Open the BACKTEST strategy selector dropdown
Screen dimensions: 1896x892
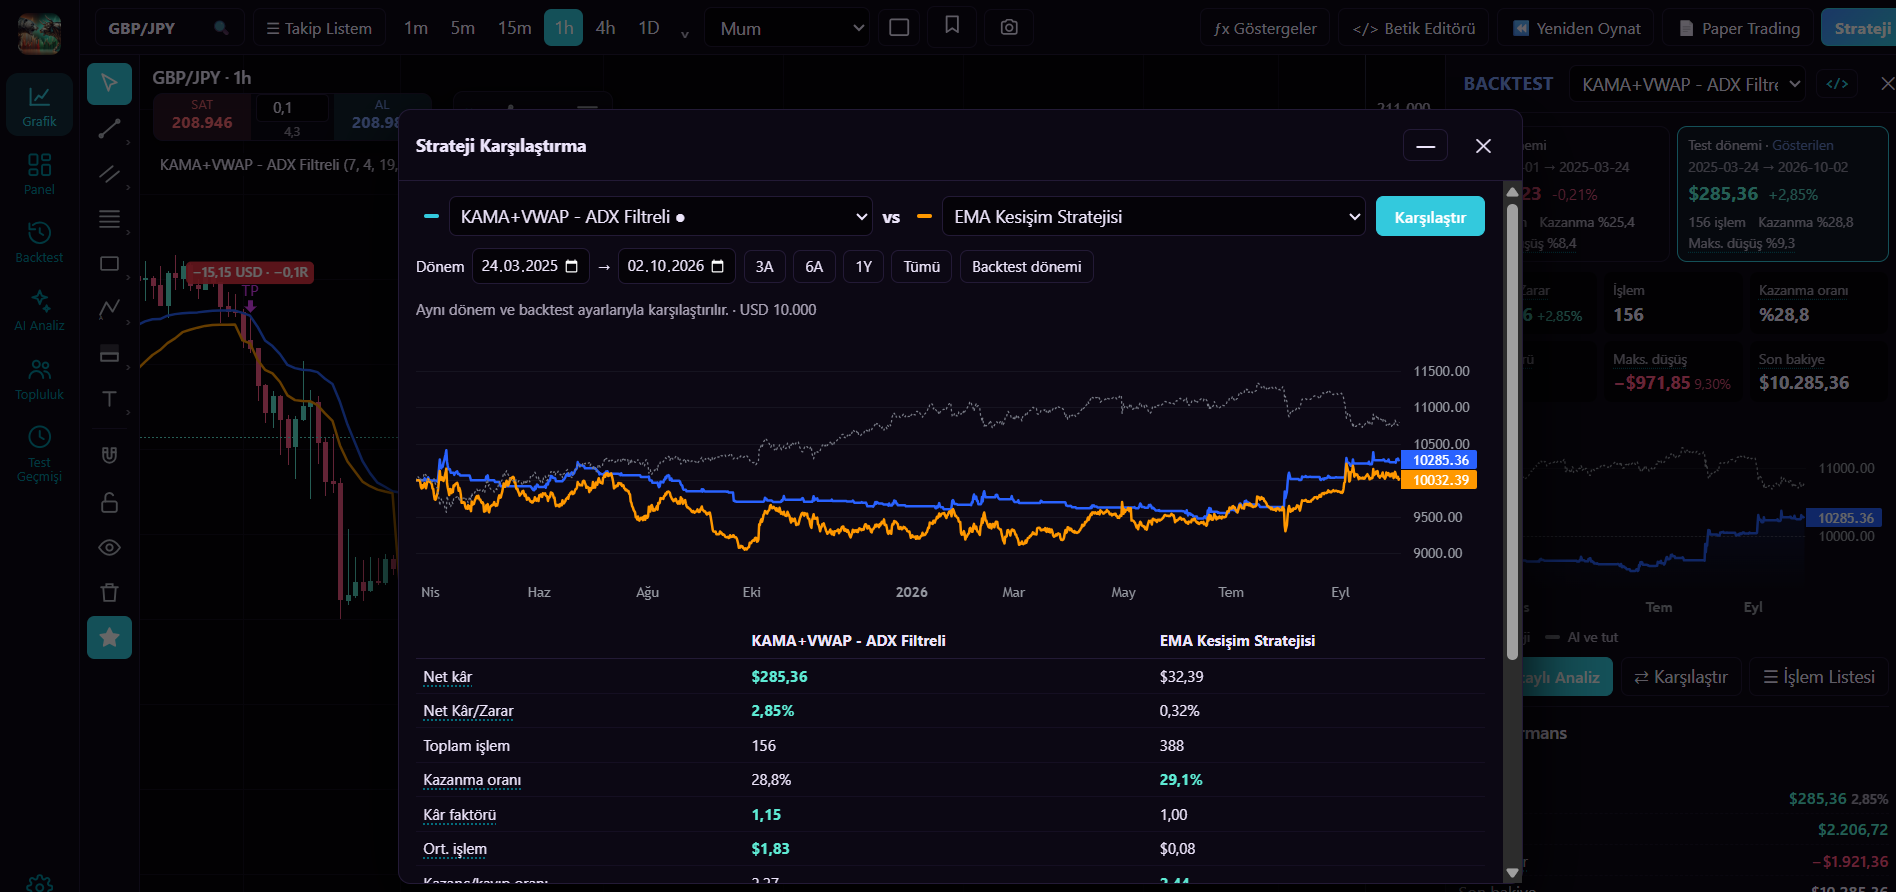(x=1687, y=84)
